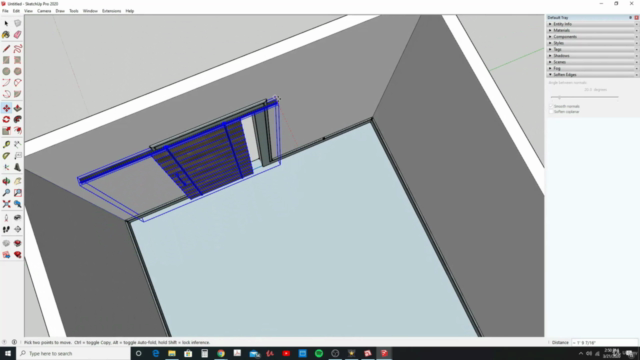Pick the Tape Measure tool
The height and width of the screenshot is (360, 640).
6,144
